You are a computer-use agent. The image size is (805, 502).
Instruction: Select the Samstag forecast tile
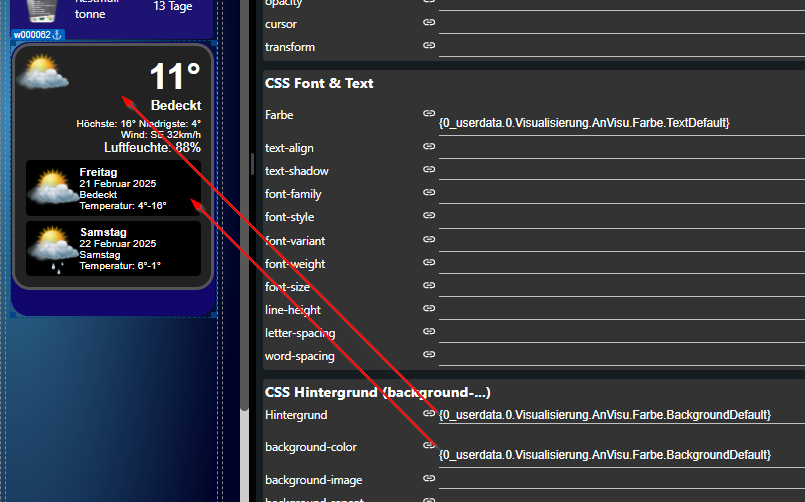(113, 248)
